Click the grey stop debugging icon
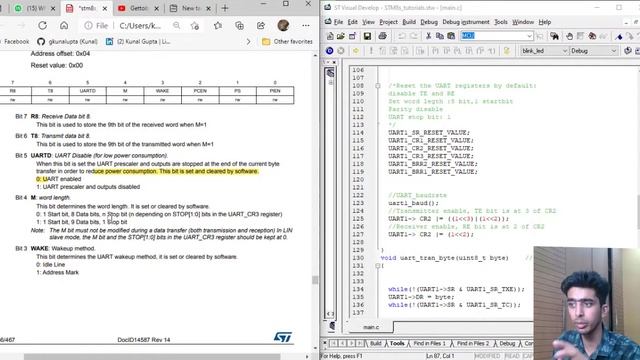 coord(341,51)
